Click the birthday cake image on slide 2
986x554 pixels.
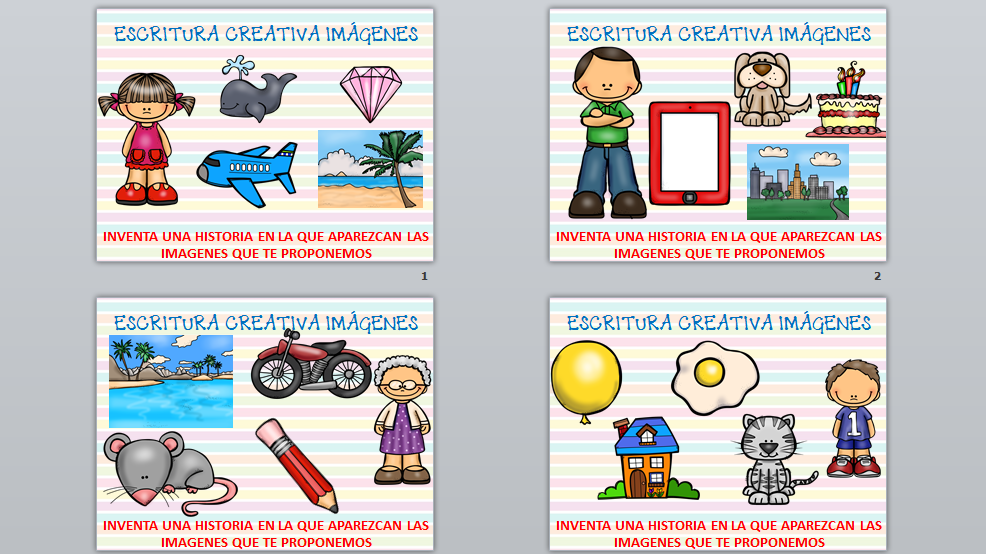point(846,101)
